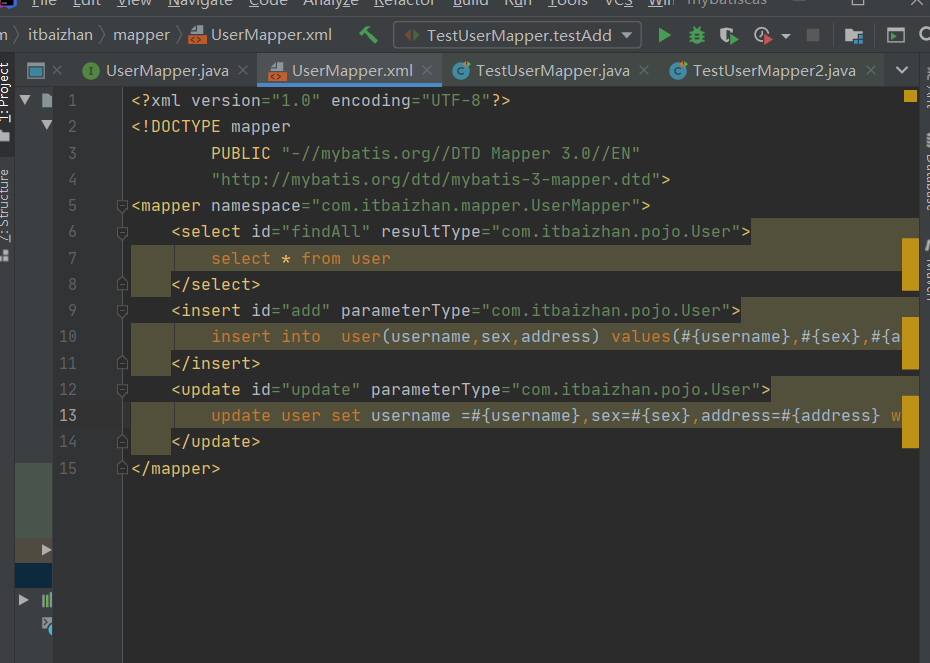930x663 pixels.
Task: Close the TestUserMapper.java tab
Action: (x=644, y=71)
